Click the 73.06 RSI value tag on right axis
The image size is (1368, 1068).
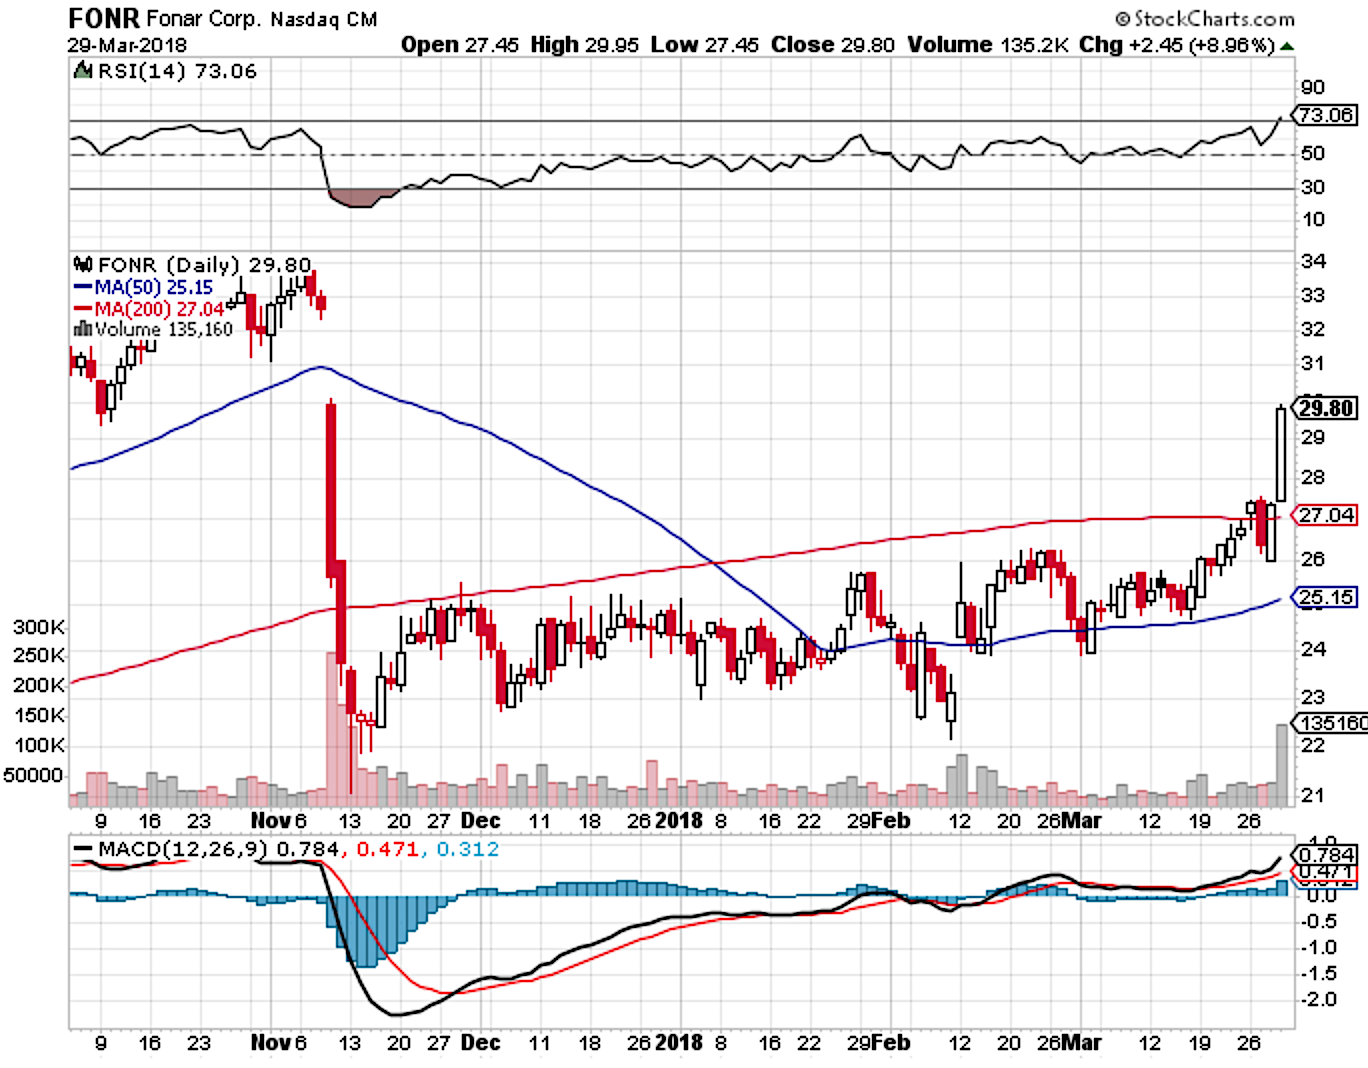1326,115
